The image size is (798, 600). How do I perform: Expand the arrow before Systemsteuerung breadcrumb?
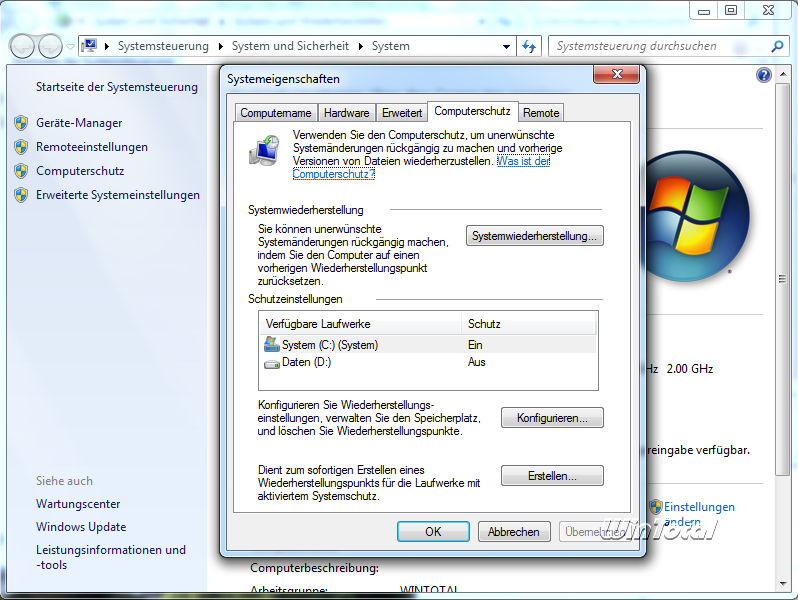tap(107, 46)
